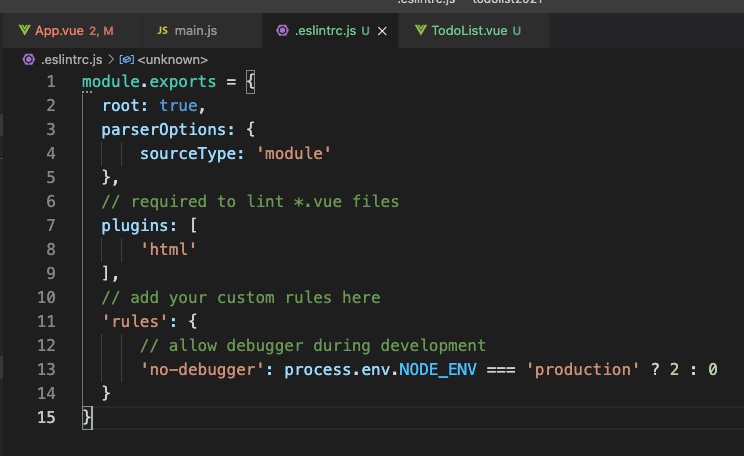Click the three-dot hint under module
Screen dimensions: 744x456
click(x=87, y=92)
